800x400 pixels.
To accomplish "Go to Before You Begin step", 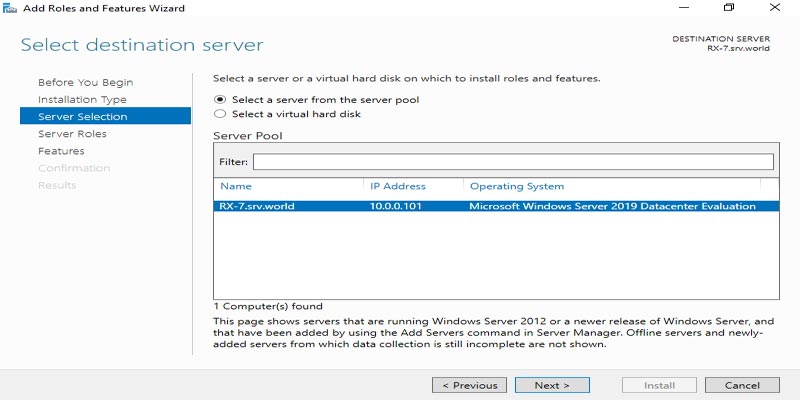I will tap(86, 82).
